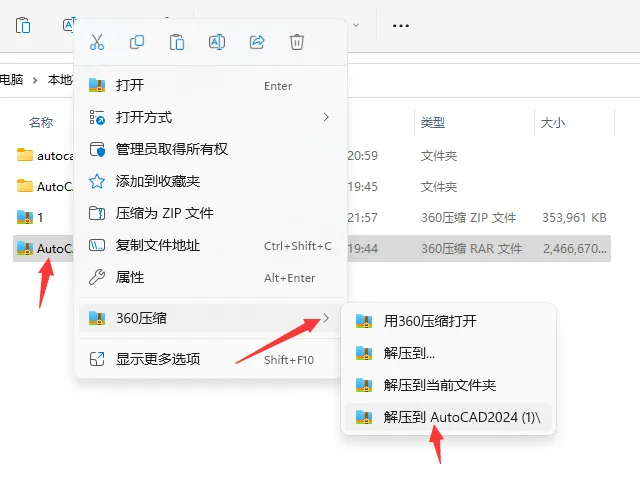
Task: Click the wrench icon beside 属性
Action: 97,278
